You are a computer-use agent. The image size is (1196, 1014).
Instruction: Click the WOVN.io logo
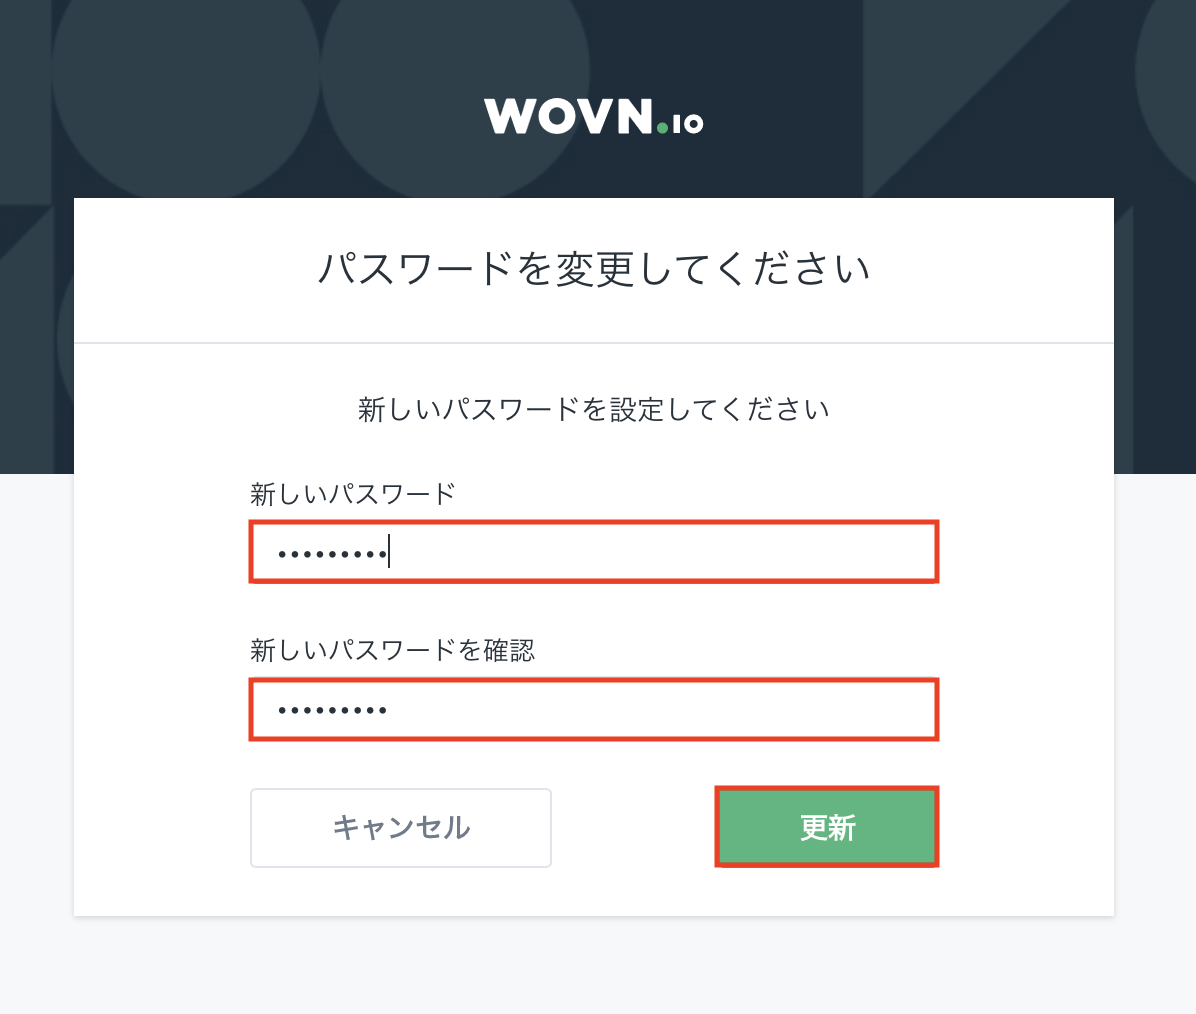(x=593, y=117)
